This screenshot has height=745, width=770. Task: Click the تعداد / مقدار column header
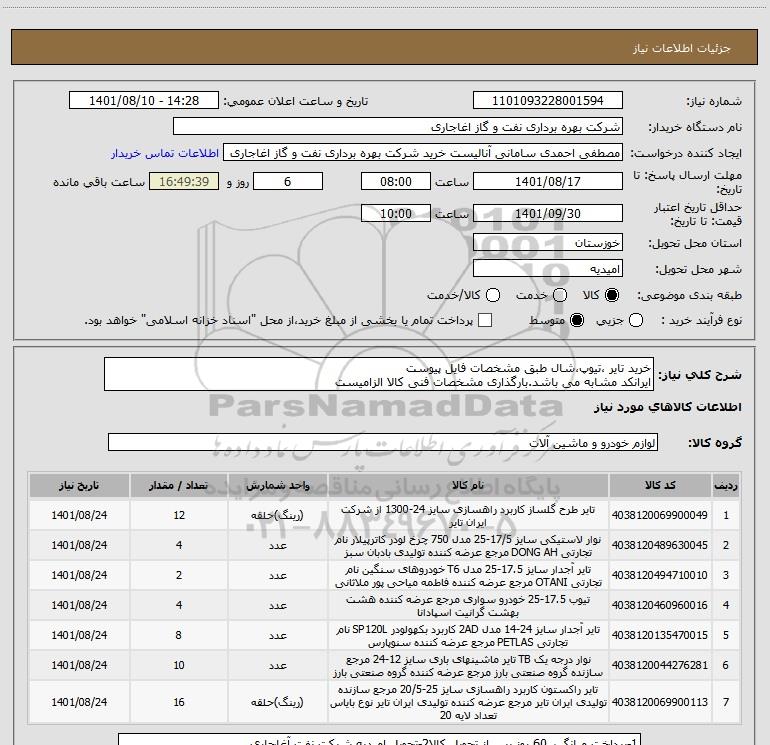[x=179, y=486]
